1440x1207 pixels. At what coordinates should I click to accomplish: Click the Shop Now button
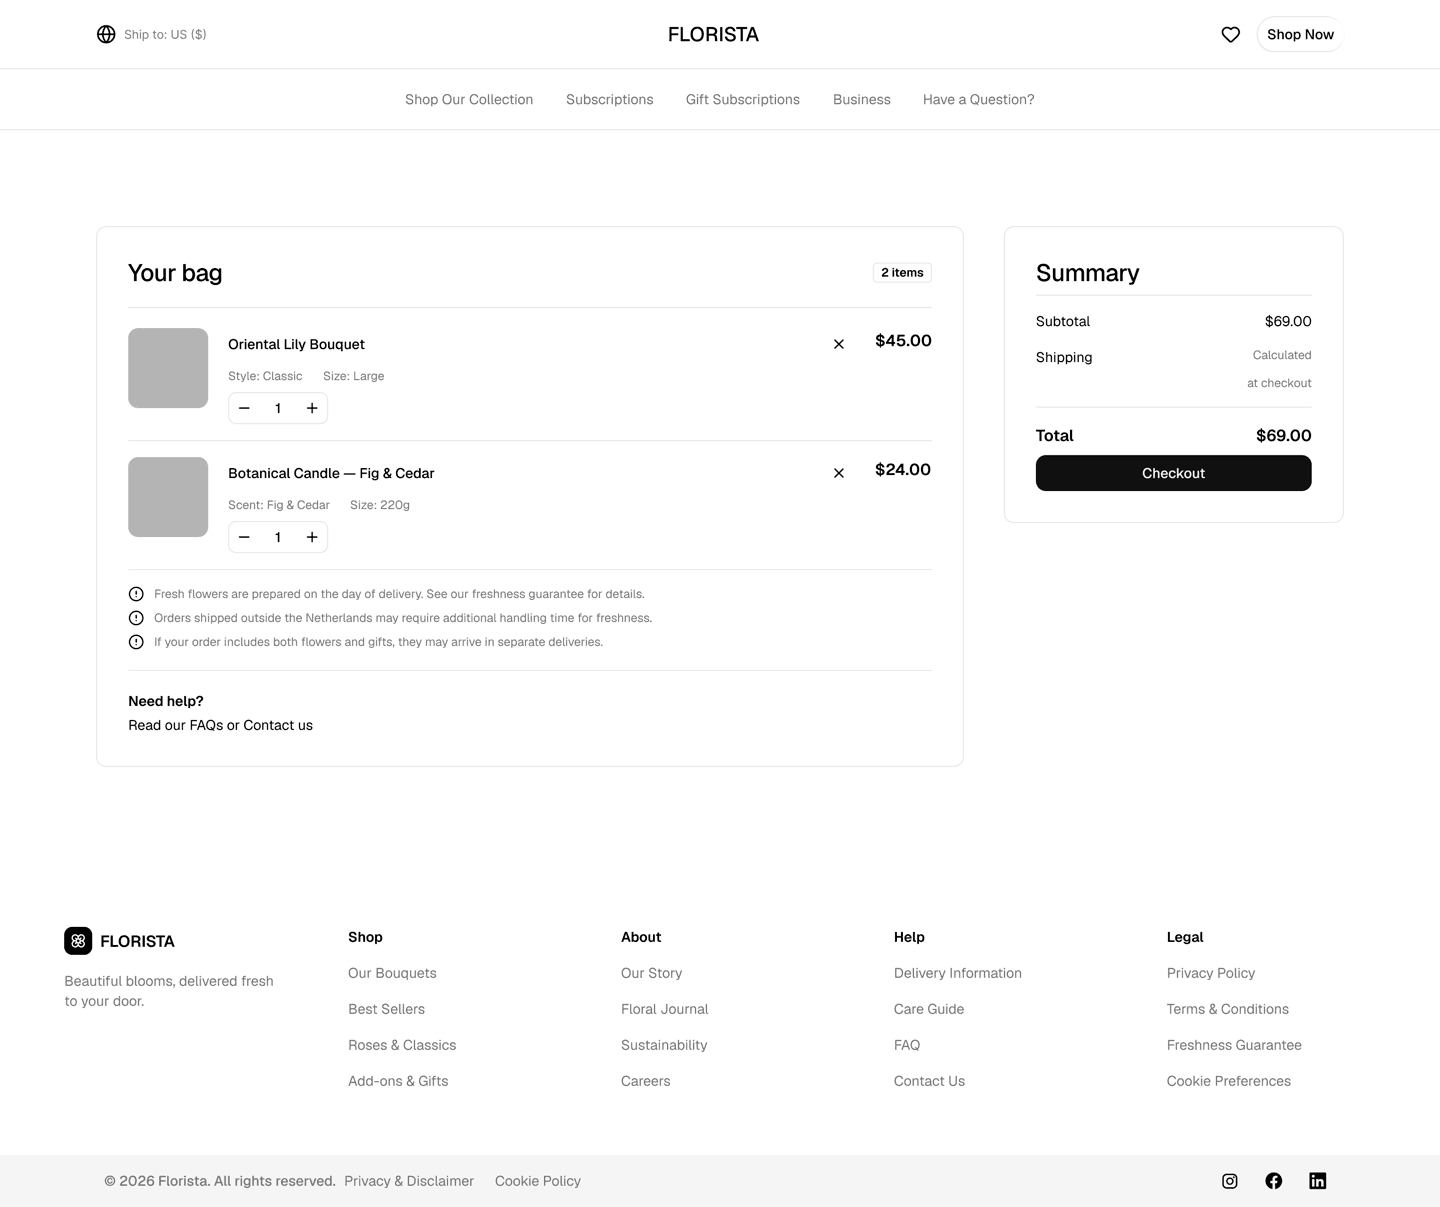pos(1299,34)
